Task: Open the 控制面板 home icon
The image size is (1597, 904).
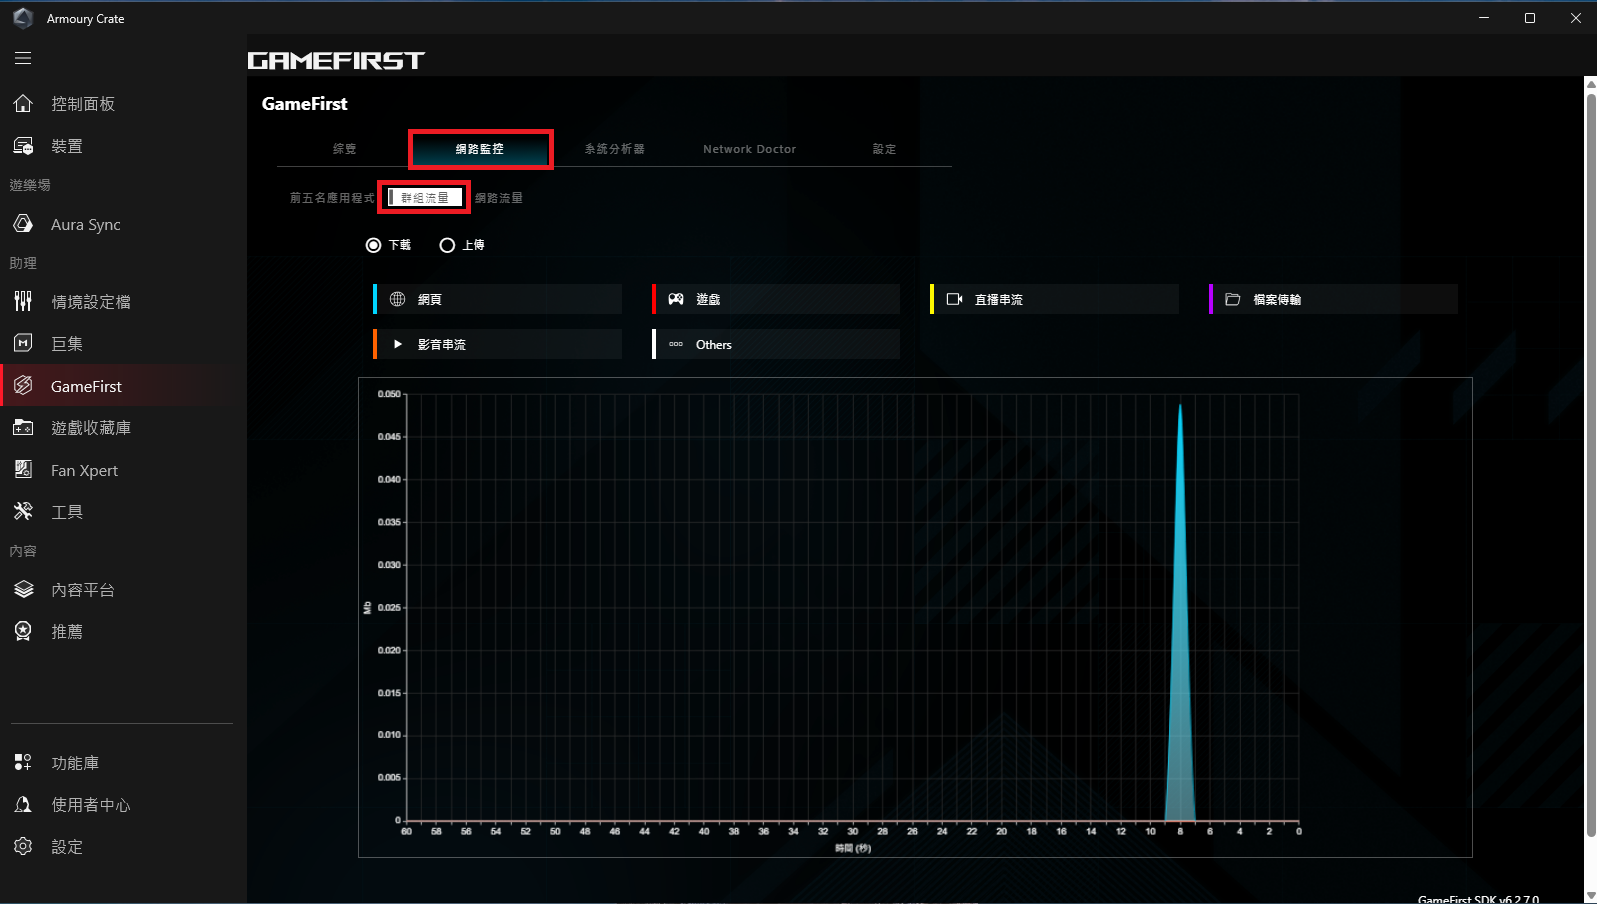Action: pos(23,103)
